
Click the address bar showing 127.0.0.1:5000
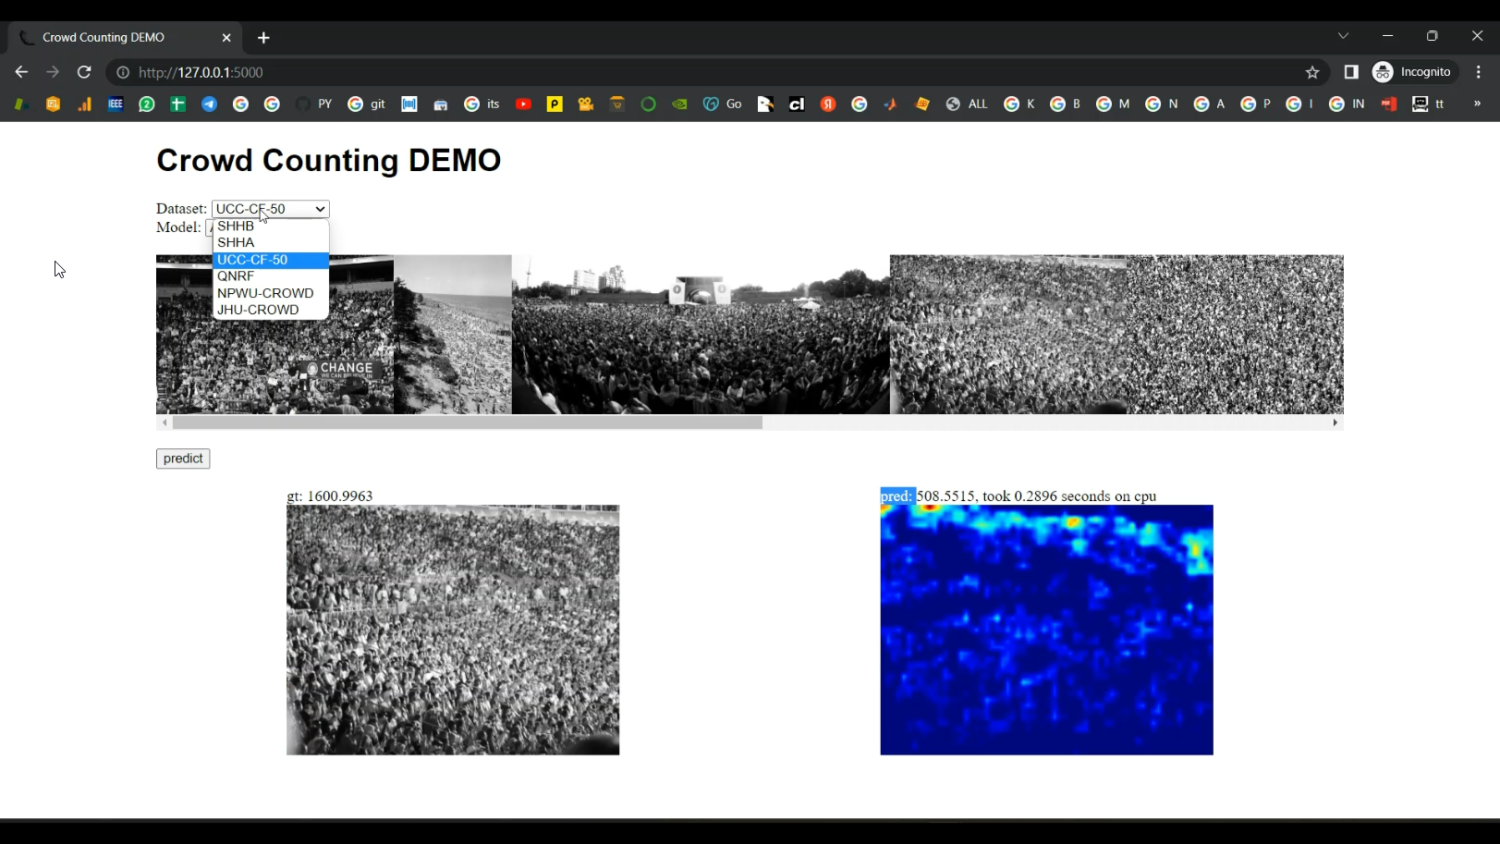[700, 72]
